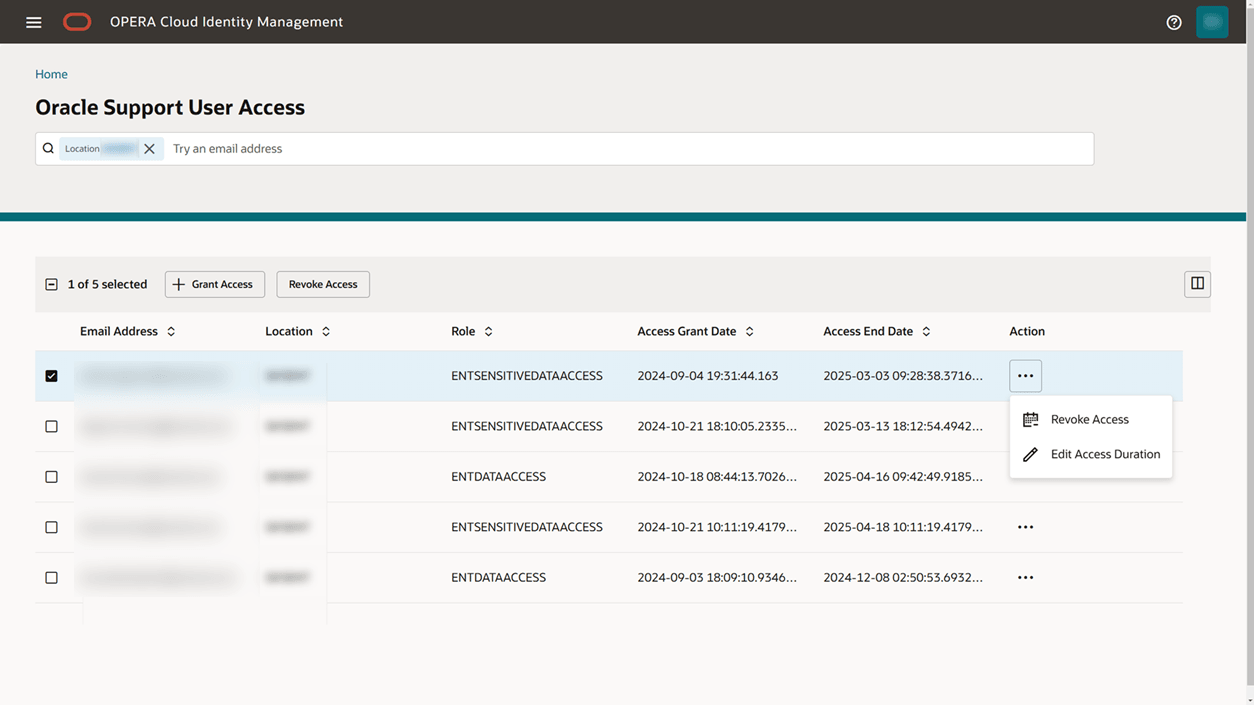Uncheck the first row's checkbox
1254x705 pixels.
(x=51, y=376)
